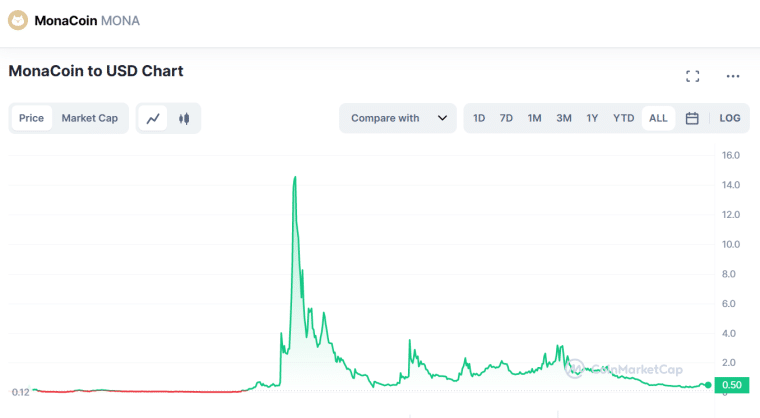Viewport: 760px width, 418px height.
Task: Switch to candlestick chart icon
Action: pyautogui.click(x=184, y=118)
